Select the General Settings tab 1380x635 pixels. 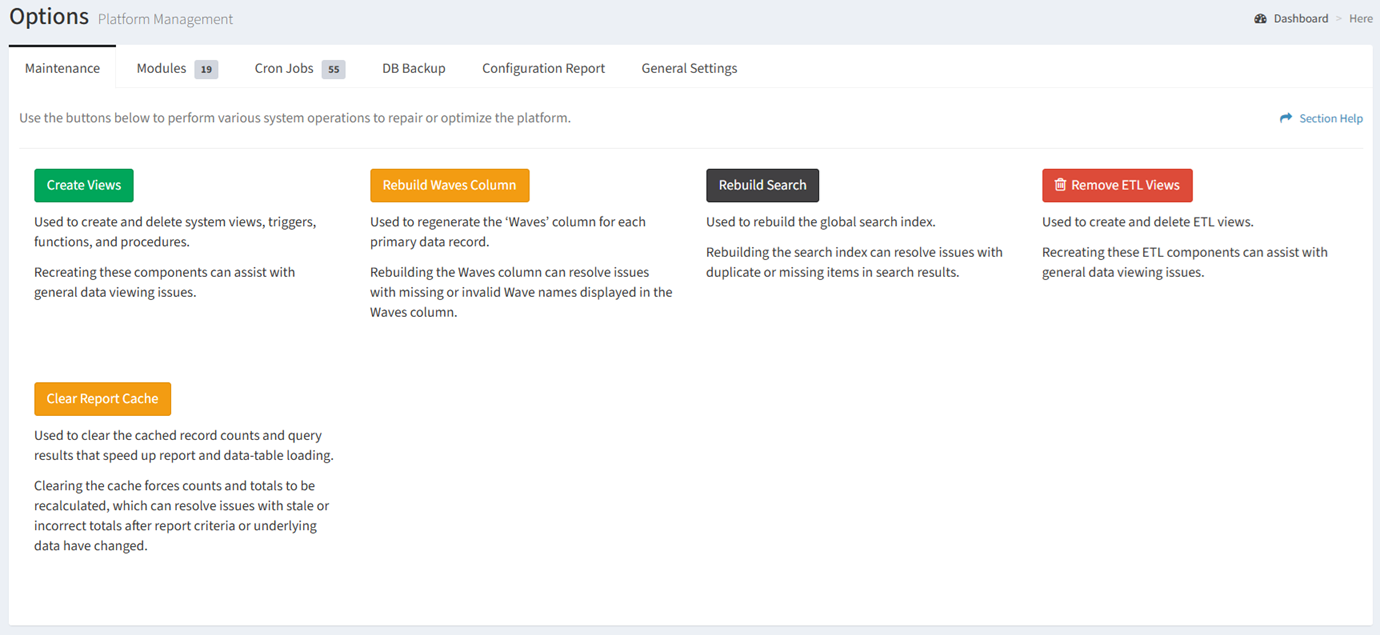pos(689,68)
